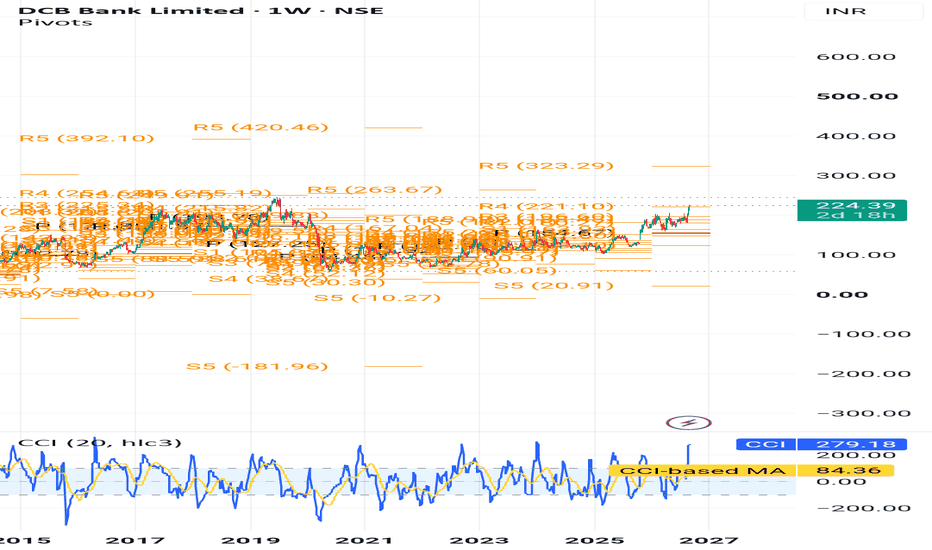Viewport: 932px width, 550px height.
Task: Select the R5 (263.67) pivot label
Action: 374,190
